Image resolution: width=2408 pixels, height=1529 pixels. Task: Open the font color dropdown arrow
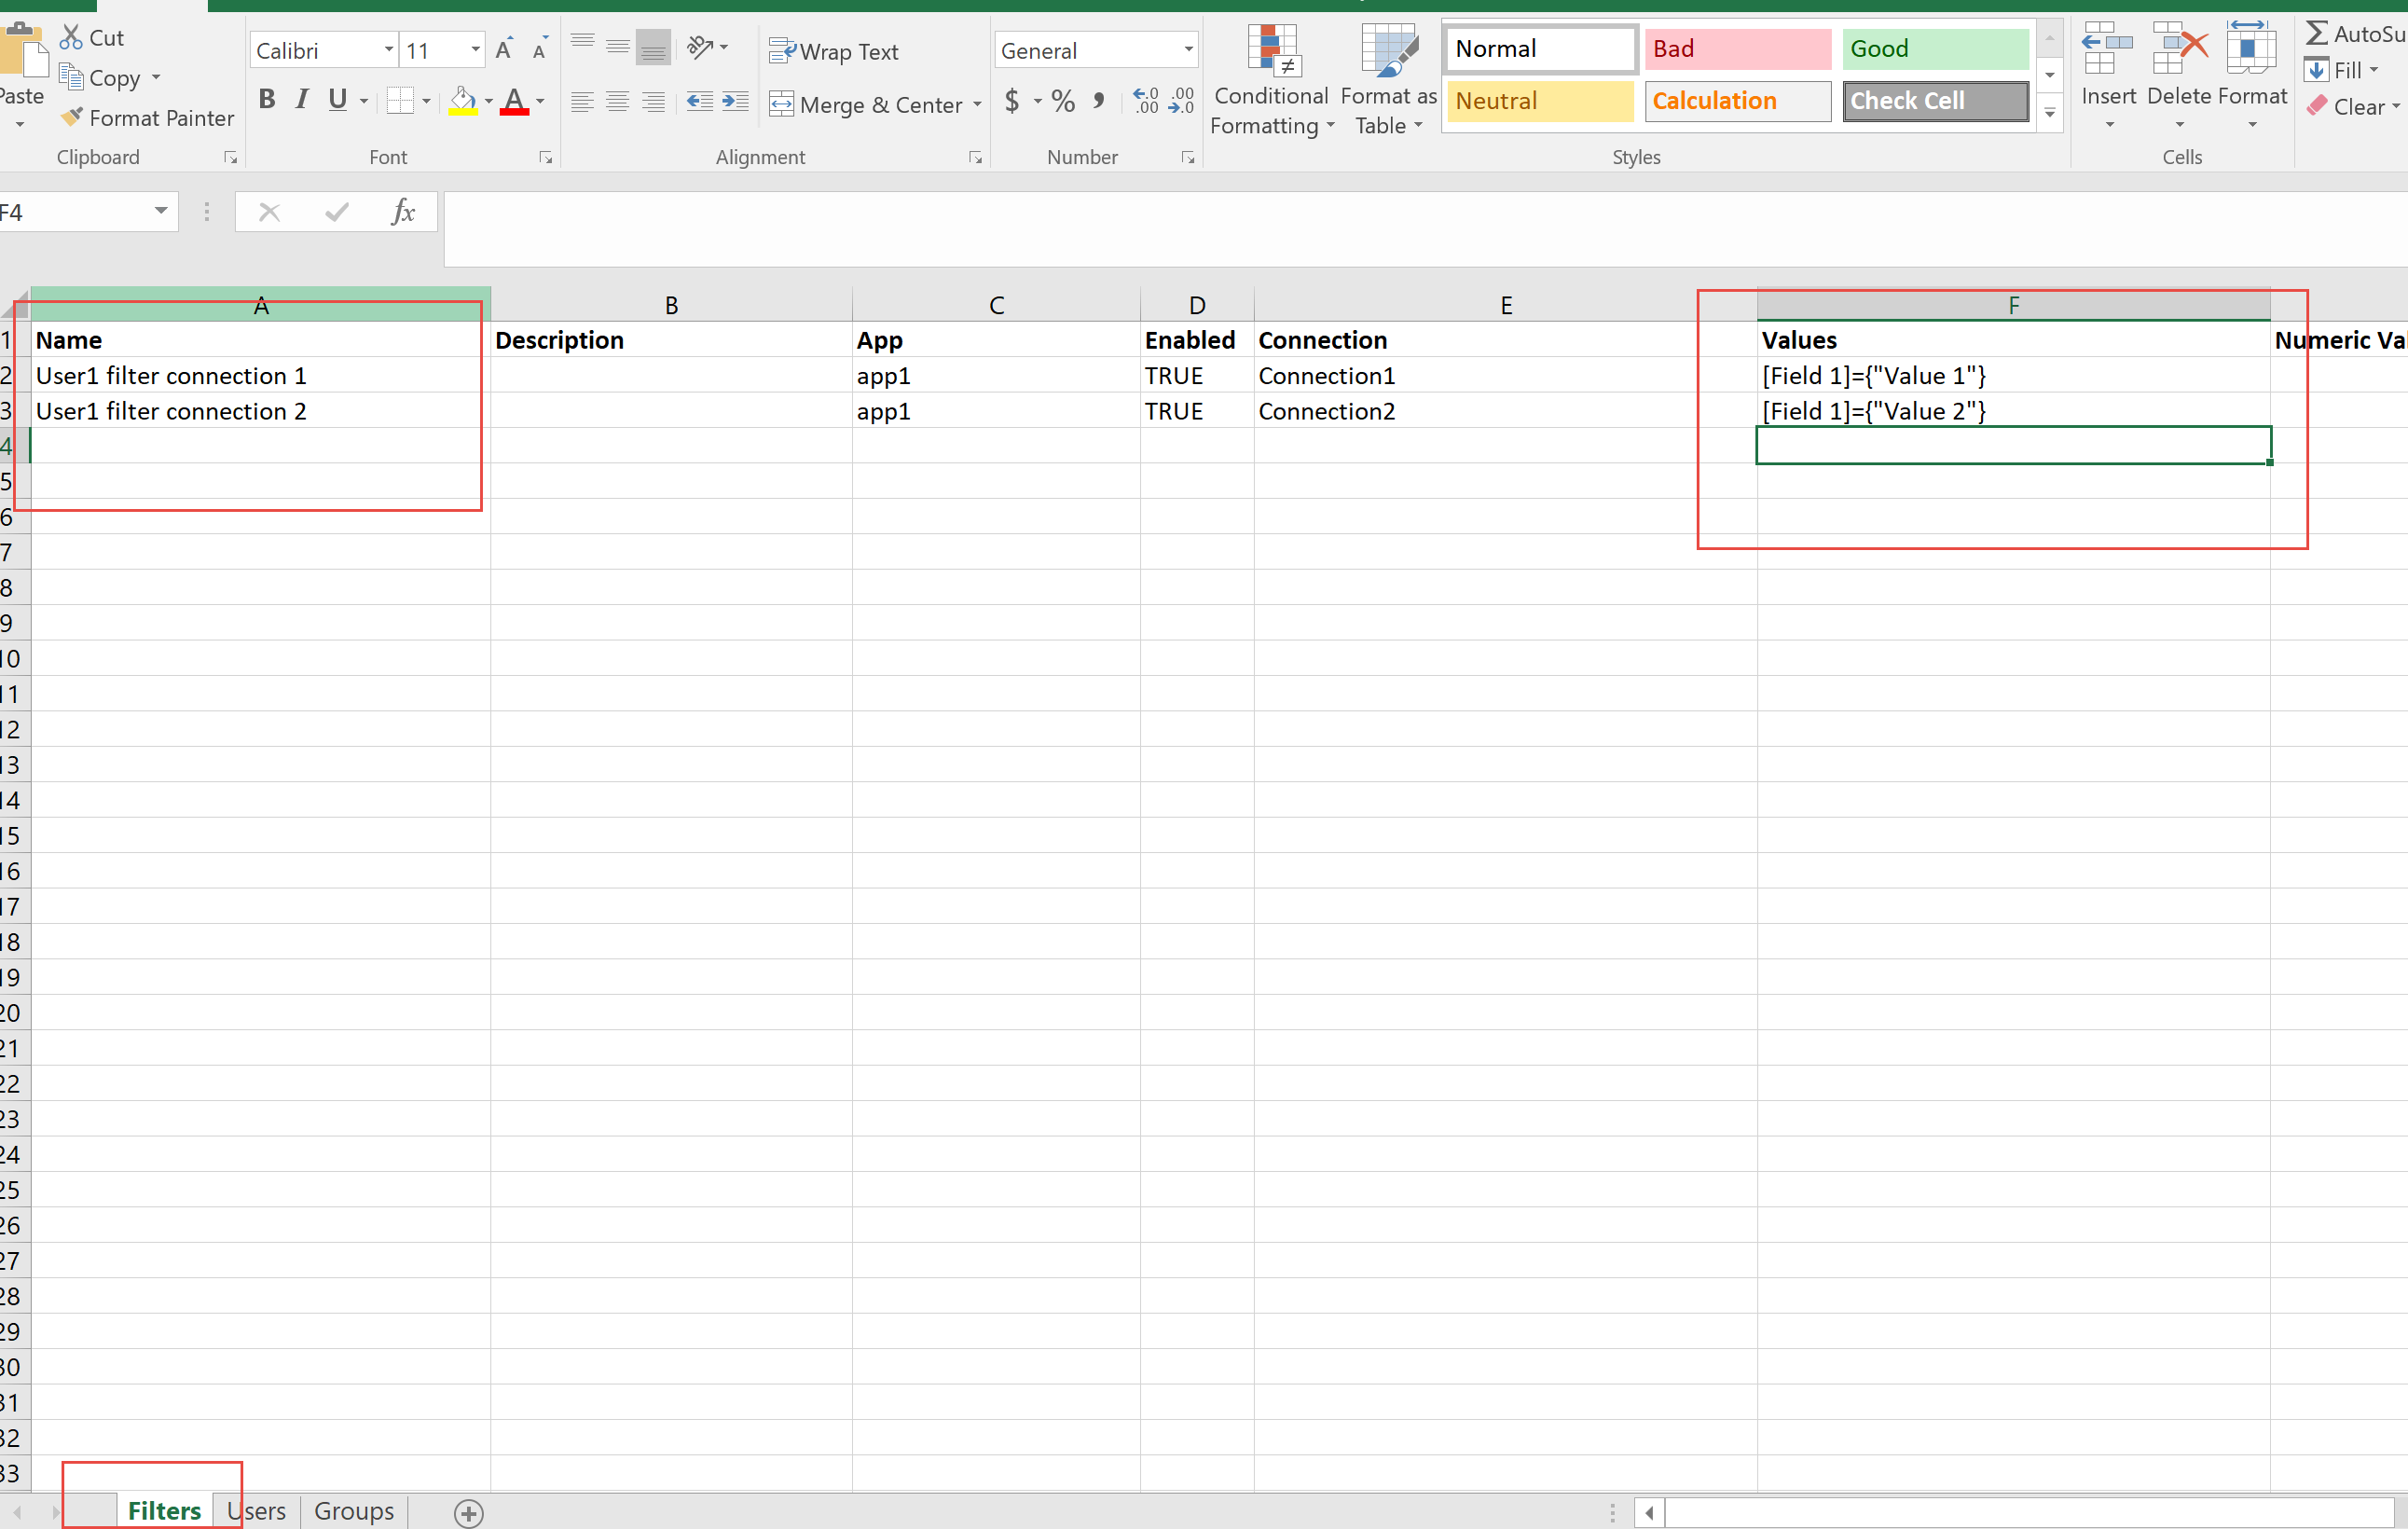pos(540,101)
